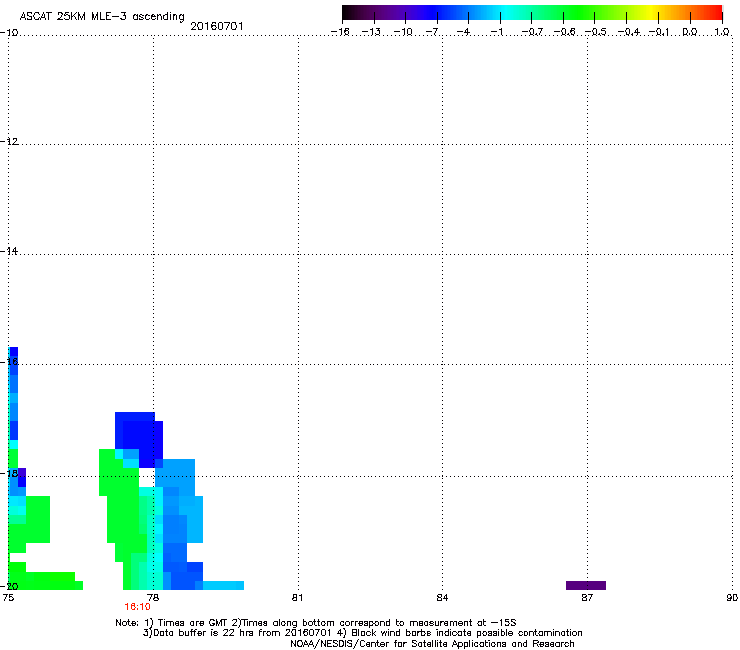Click the longitude axis label '84'
The image size is (740, 650).
click(442, 598)
